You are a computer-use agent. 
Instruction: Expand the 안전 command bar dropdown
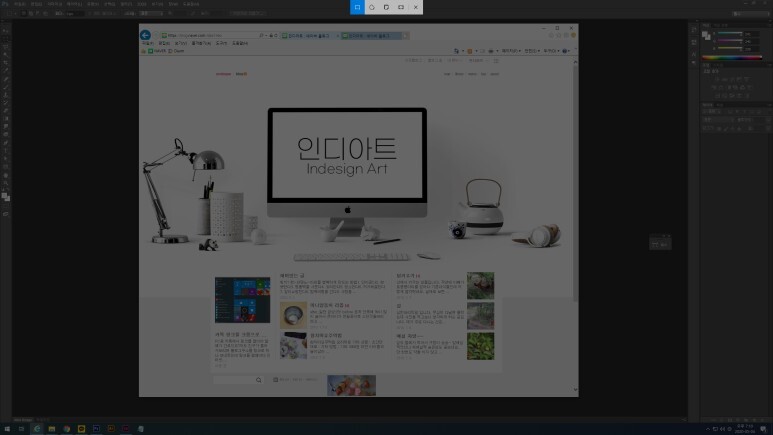[531, 51]
